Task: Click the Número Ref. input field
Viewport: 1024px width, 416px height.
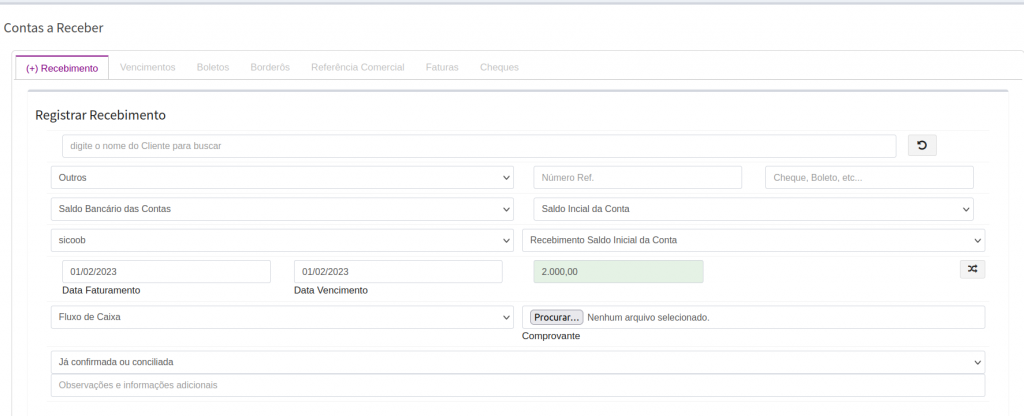Action: [637, 177]
